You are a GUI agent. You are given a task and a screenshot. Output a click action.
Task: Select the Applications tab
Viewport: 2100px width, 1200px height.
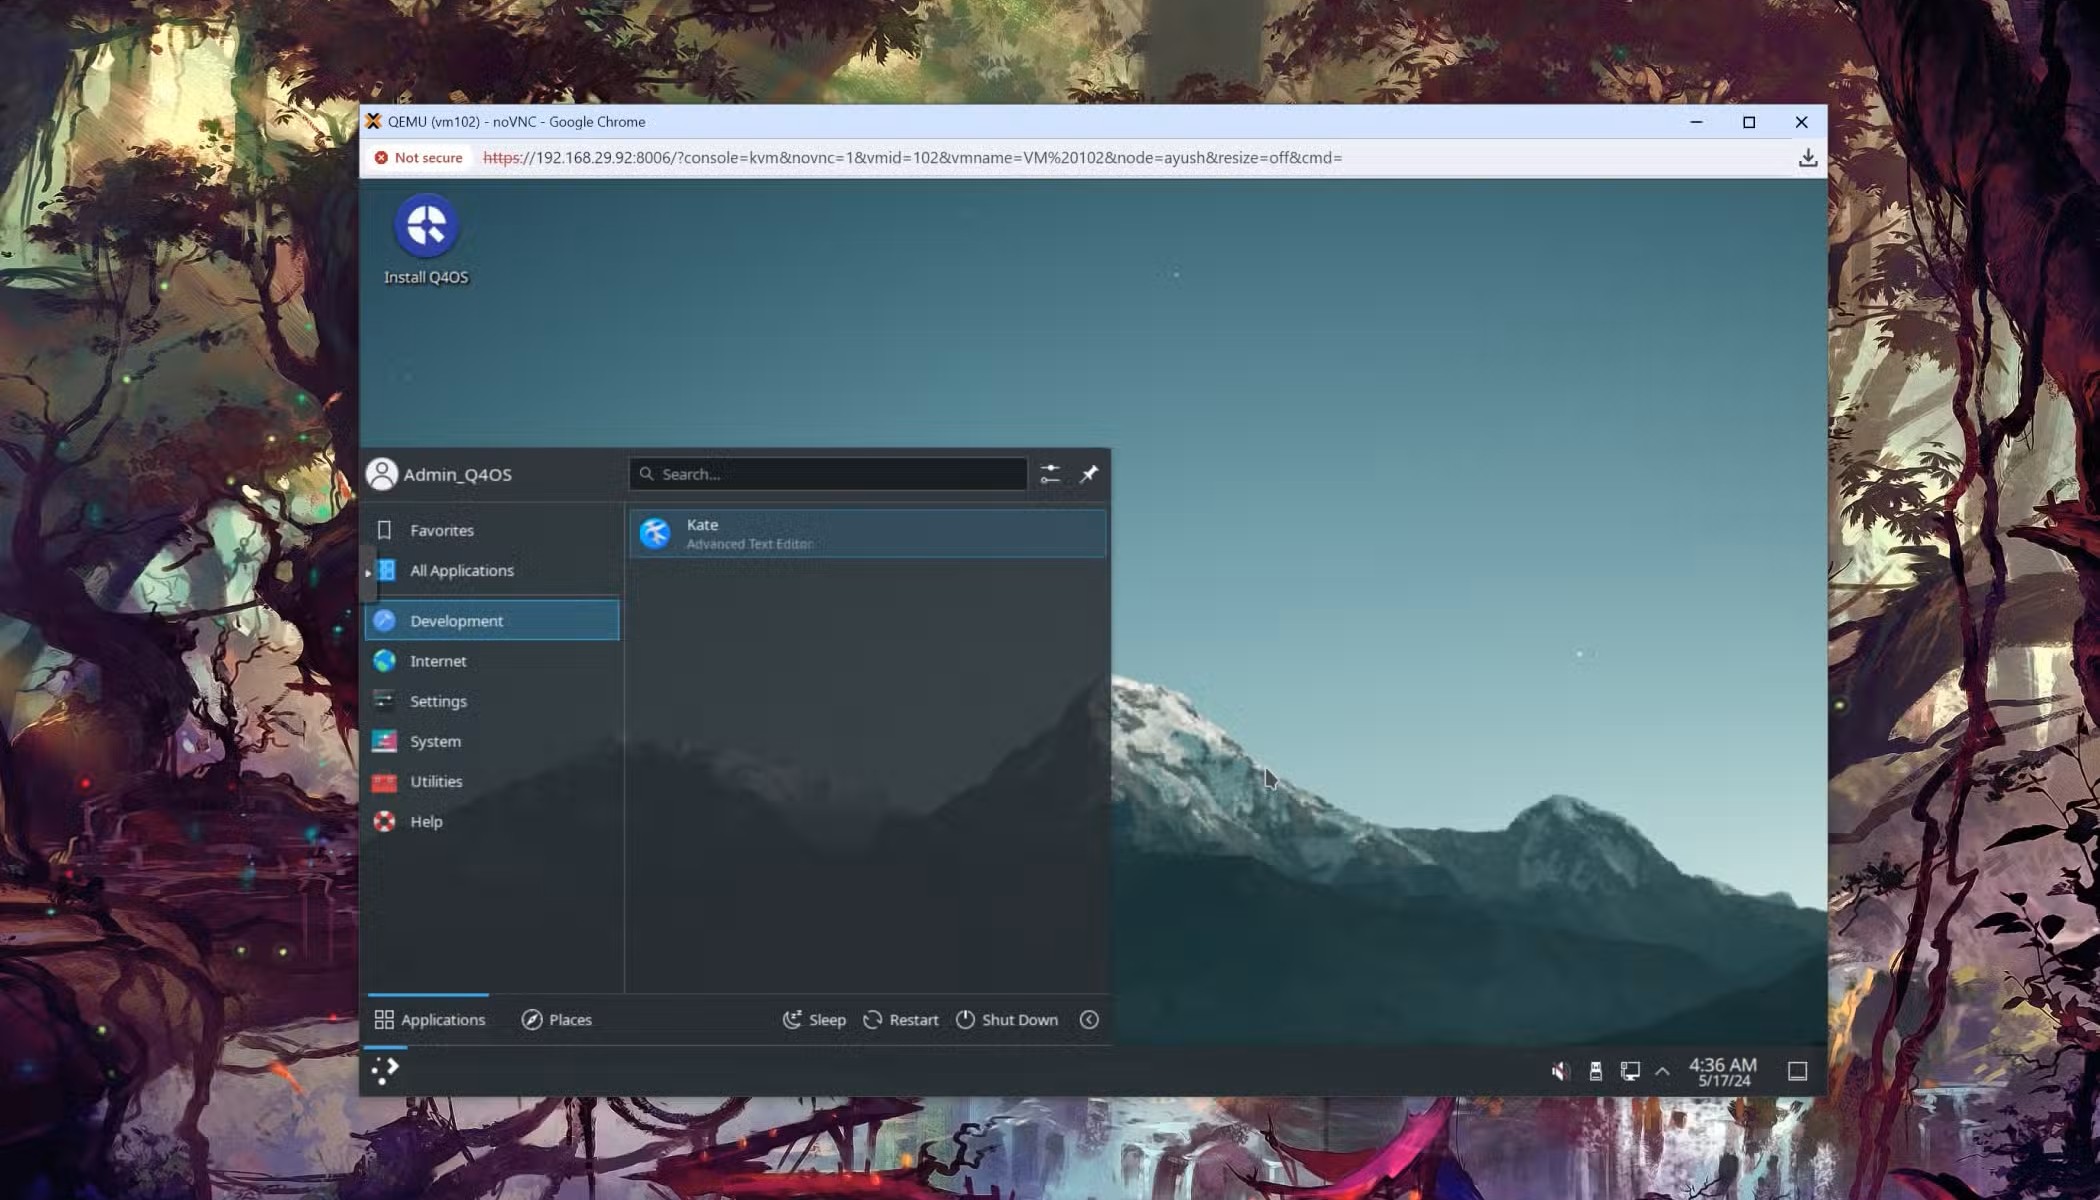click(x=429, y=1019)
